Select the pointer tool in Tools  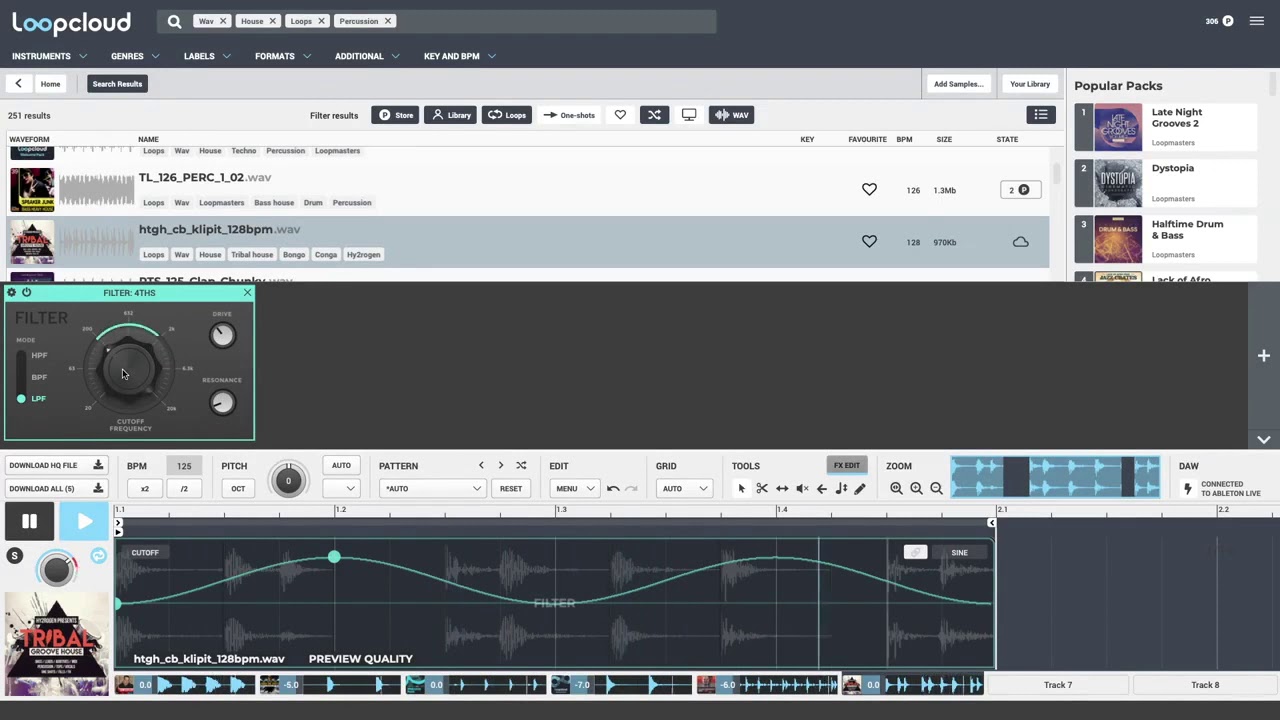[x=741, y=489]
